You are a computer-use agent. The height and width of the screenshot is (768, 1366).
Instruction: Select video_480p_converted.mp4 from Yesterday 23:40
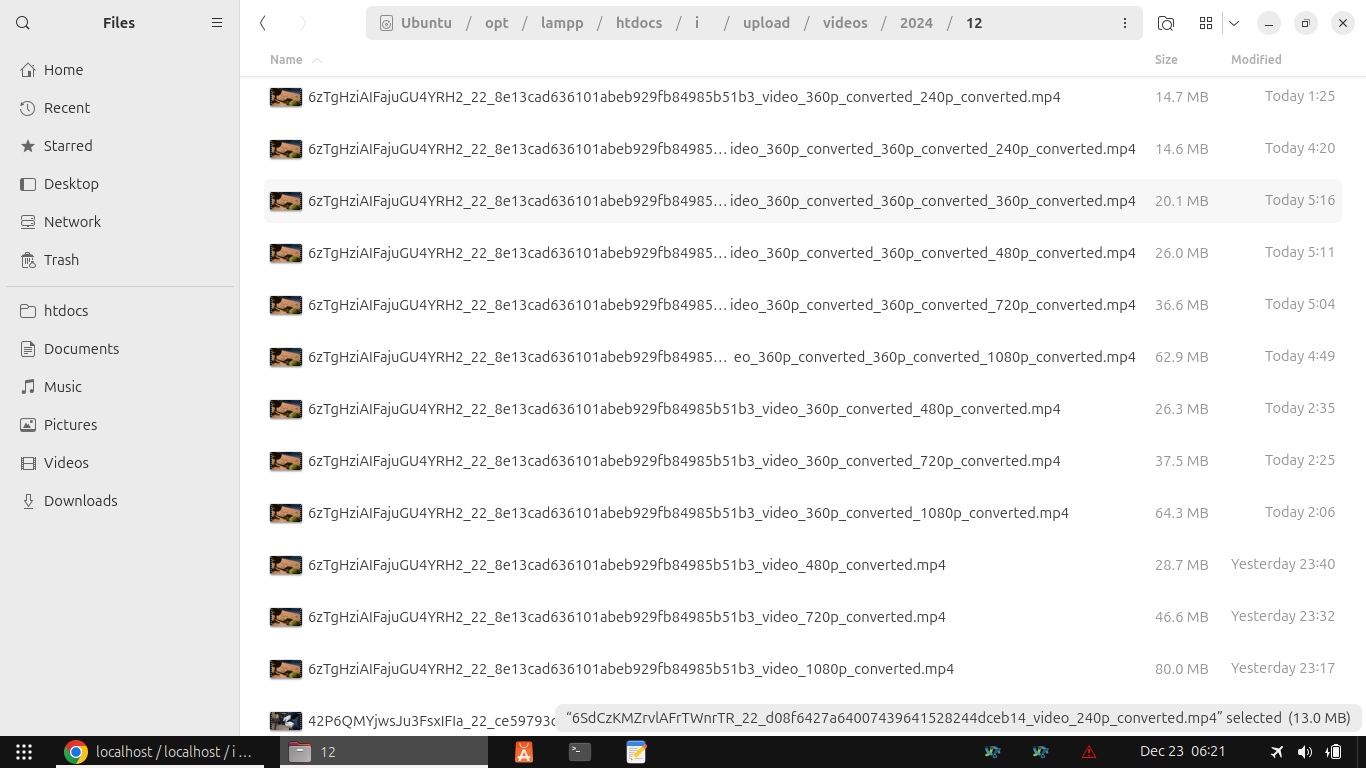coord(803,565)
